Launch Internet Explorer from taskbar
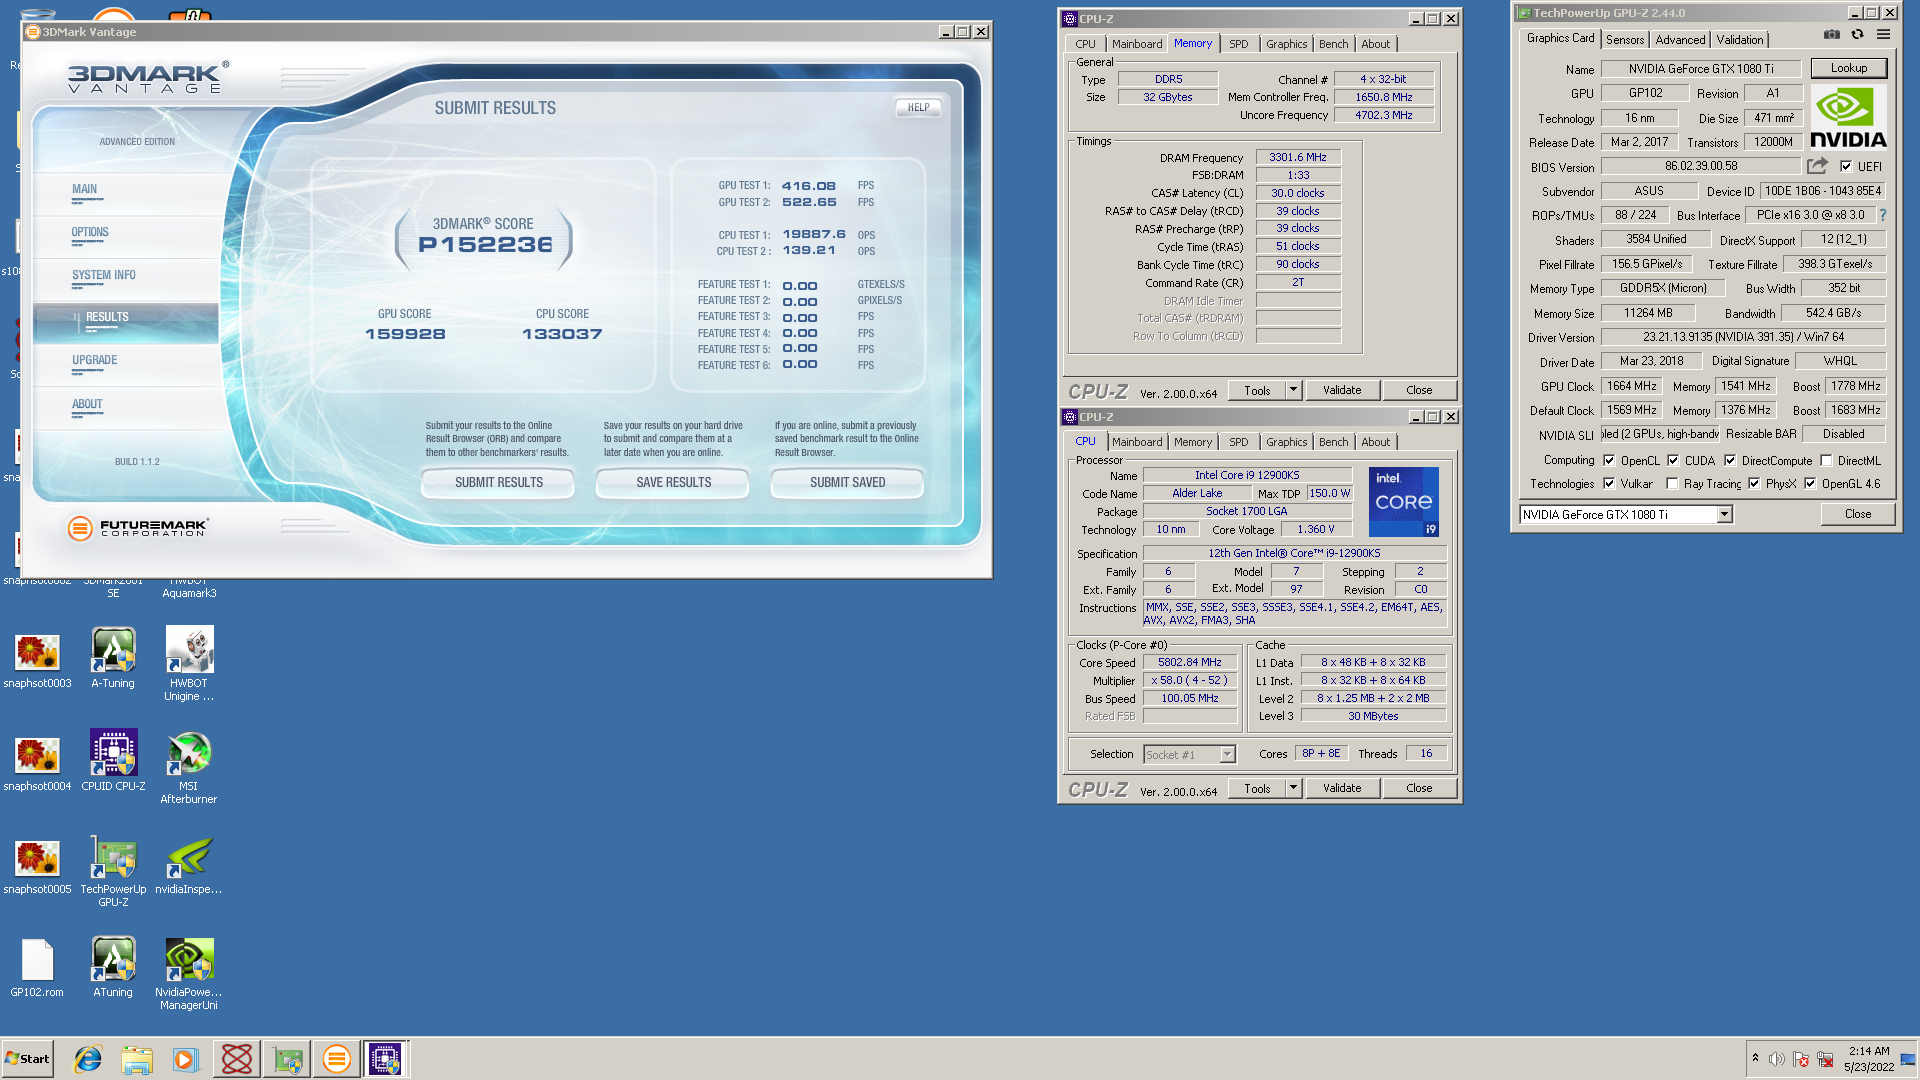 coord(88,1059)
